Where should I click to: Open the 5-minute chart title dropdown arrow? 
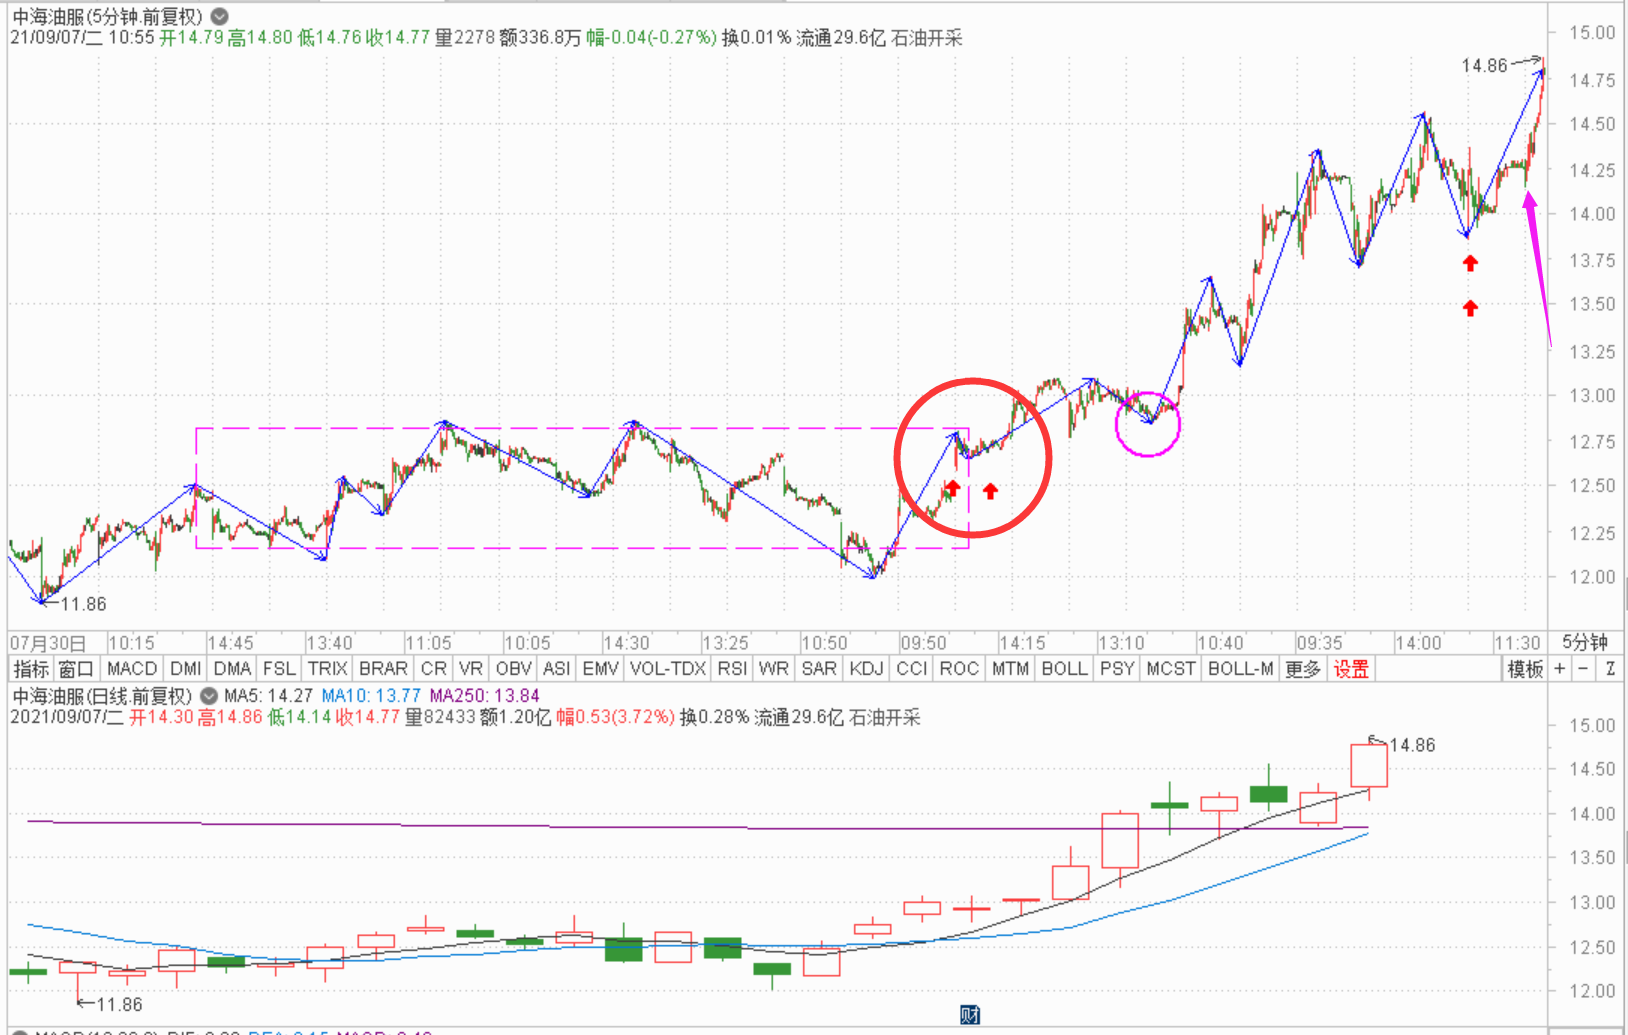(x=220, y=16)
